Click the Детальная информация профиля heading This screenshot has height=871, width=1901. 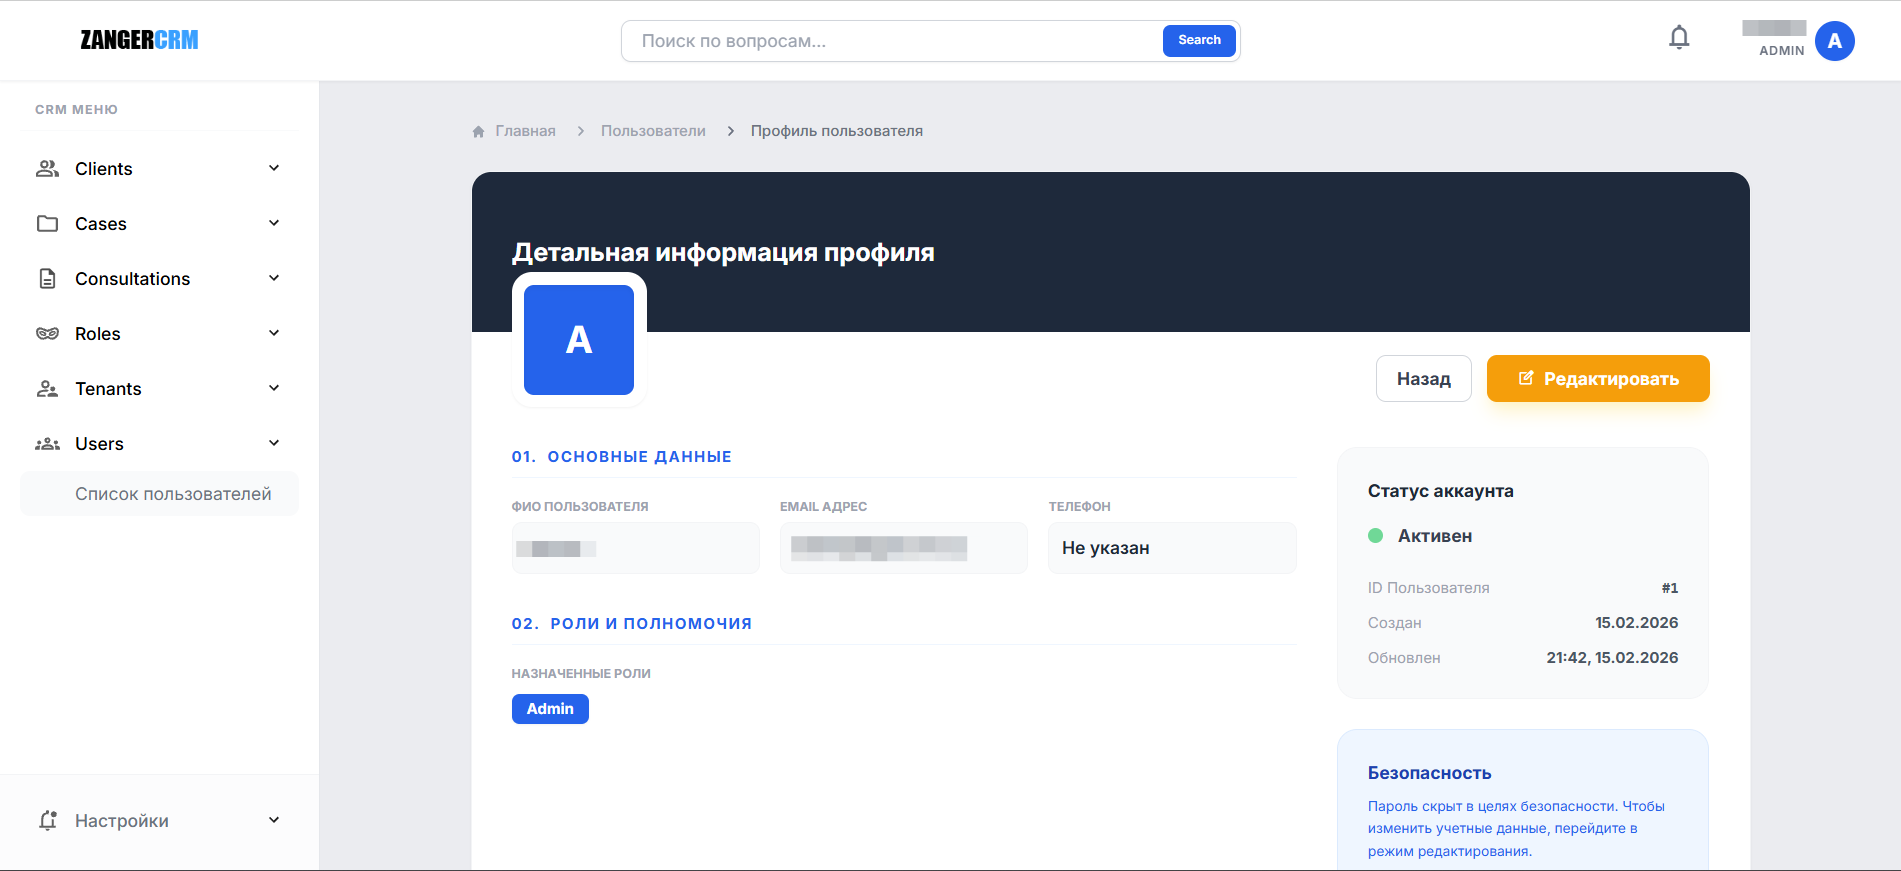[x=723, y=252]
